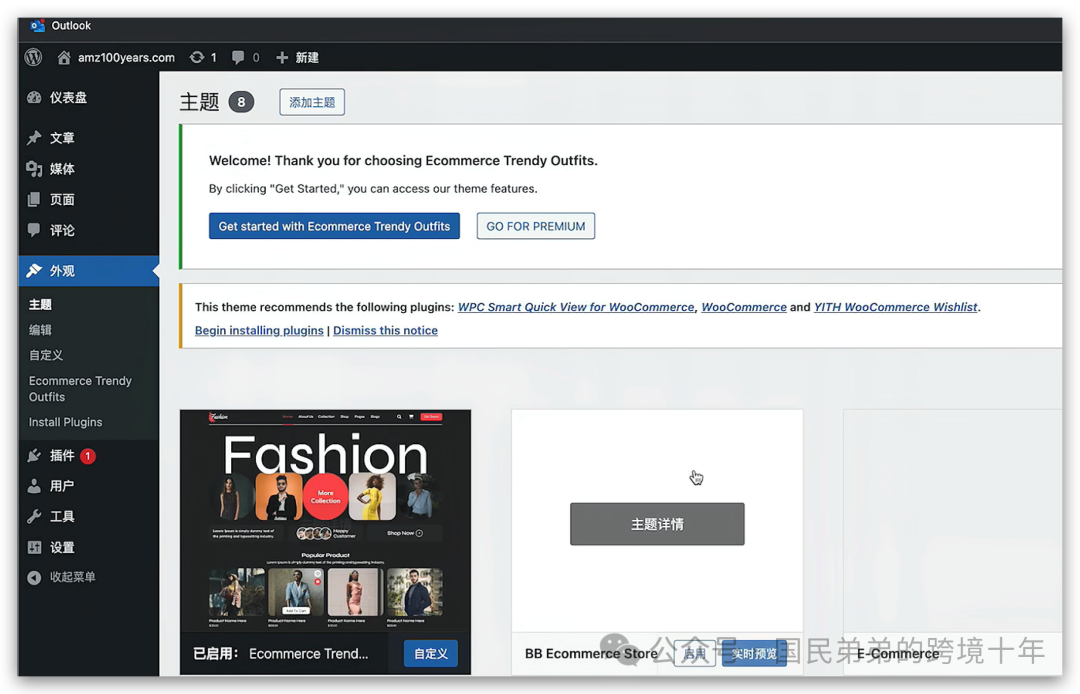Image resolution: width=1080 pixels, height=694 pixels.
Task: Open 仪表盘 in the sidebar
Action: click(x=68, y=97)
